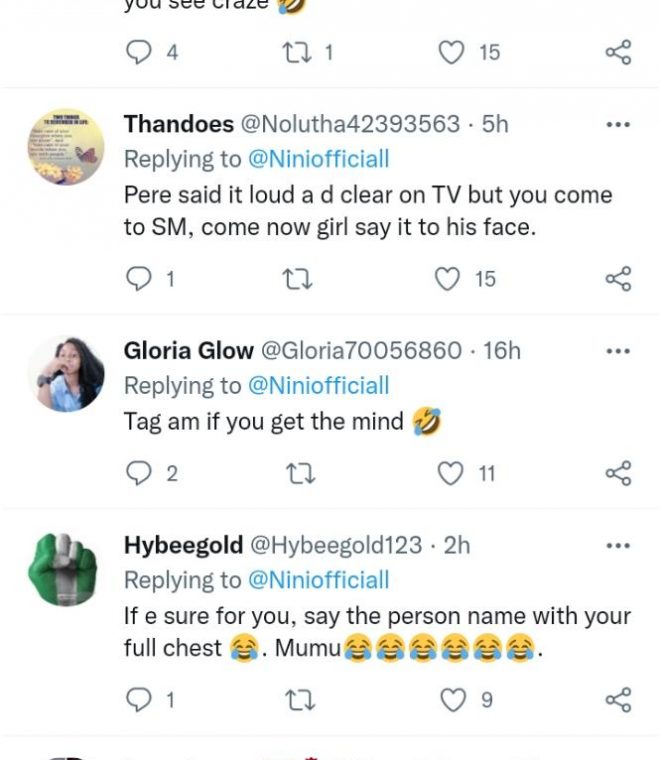Open more options on Thandoes' tweet

pos(619,125)
